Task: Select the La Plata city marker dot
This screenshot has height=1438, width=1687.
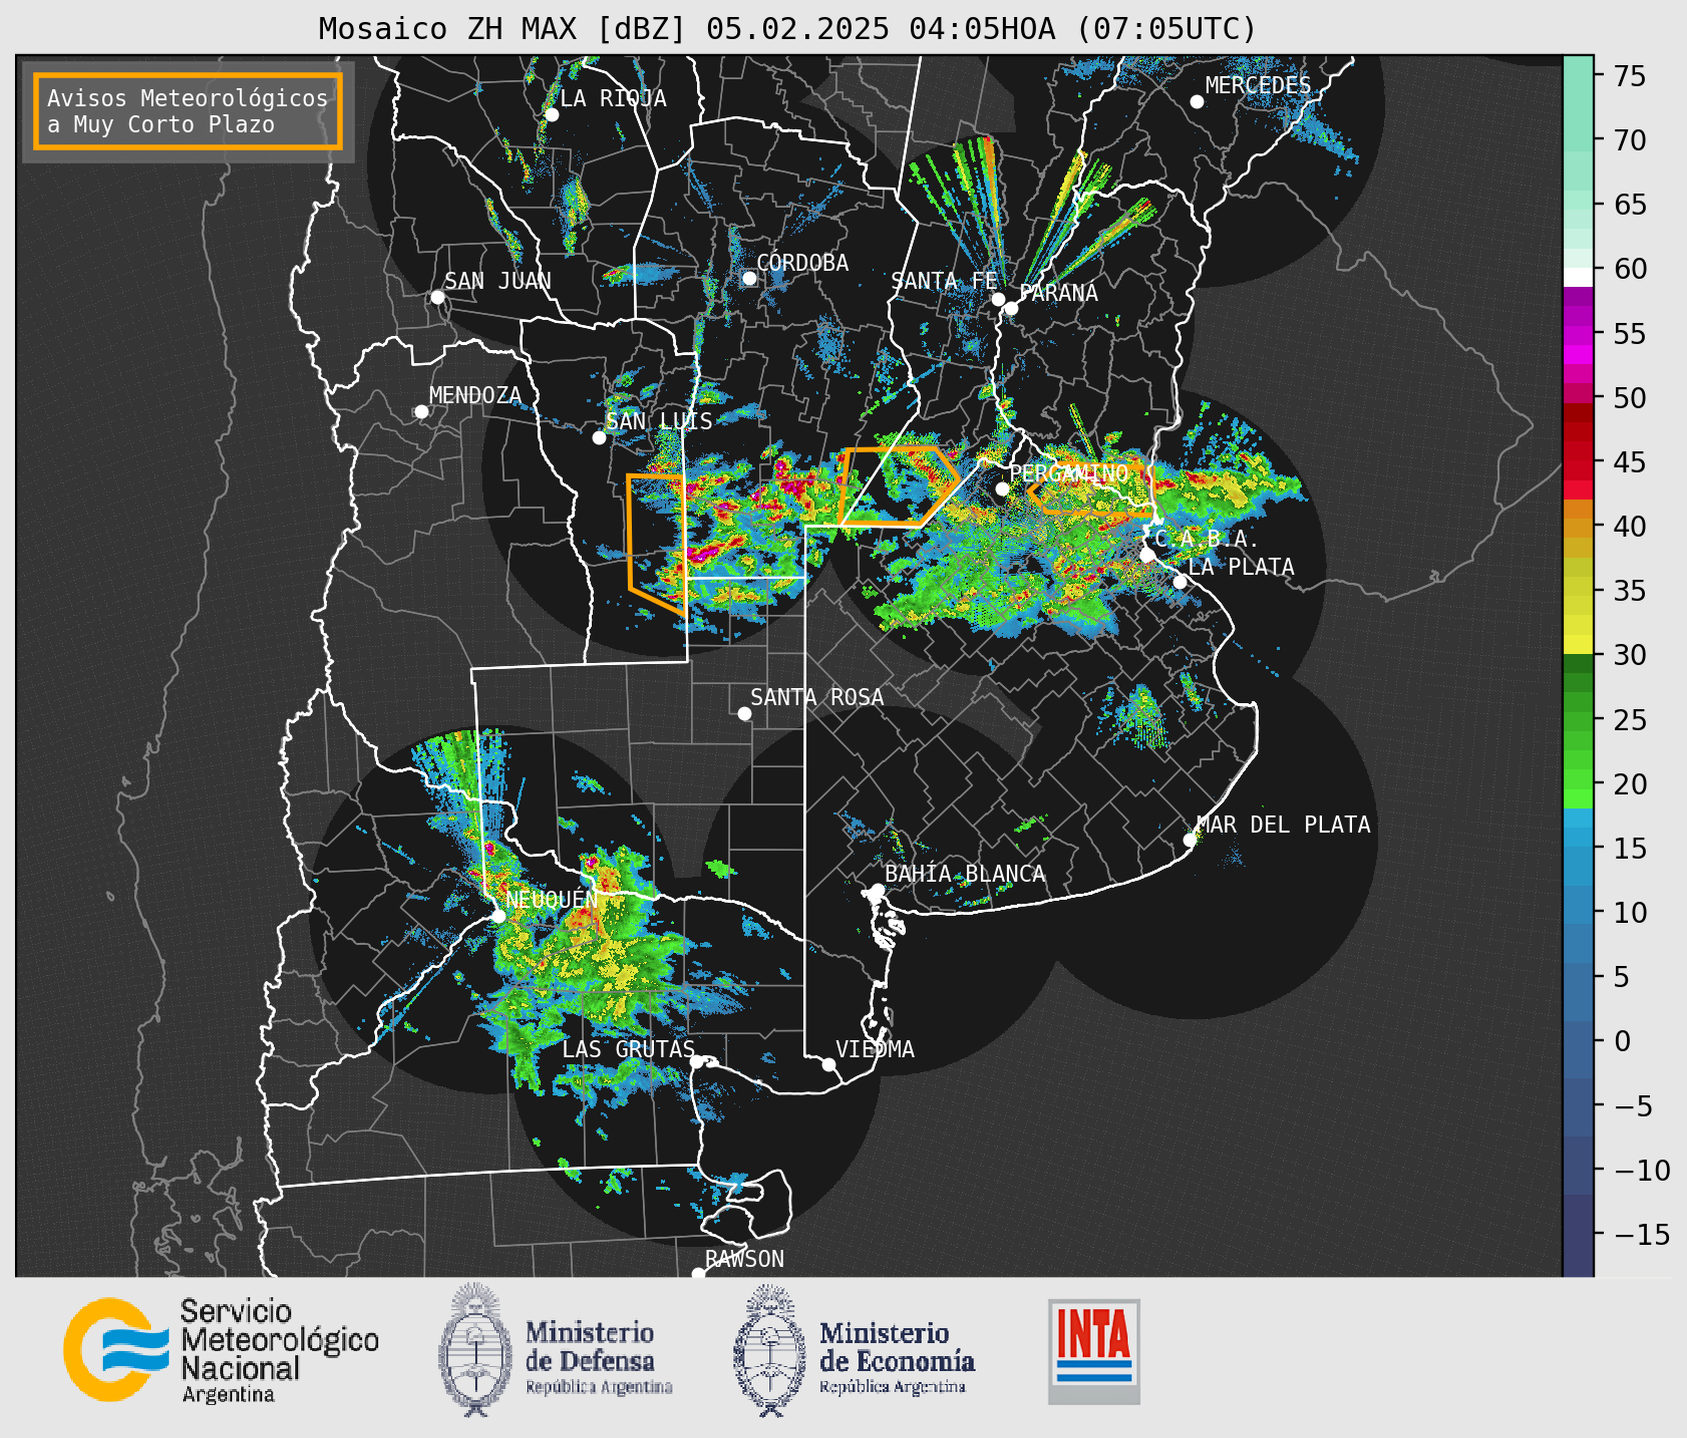Action: point(1180,582)
